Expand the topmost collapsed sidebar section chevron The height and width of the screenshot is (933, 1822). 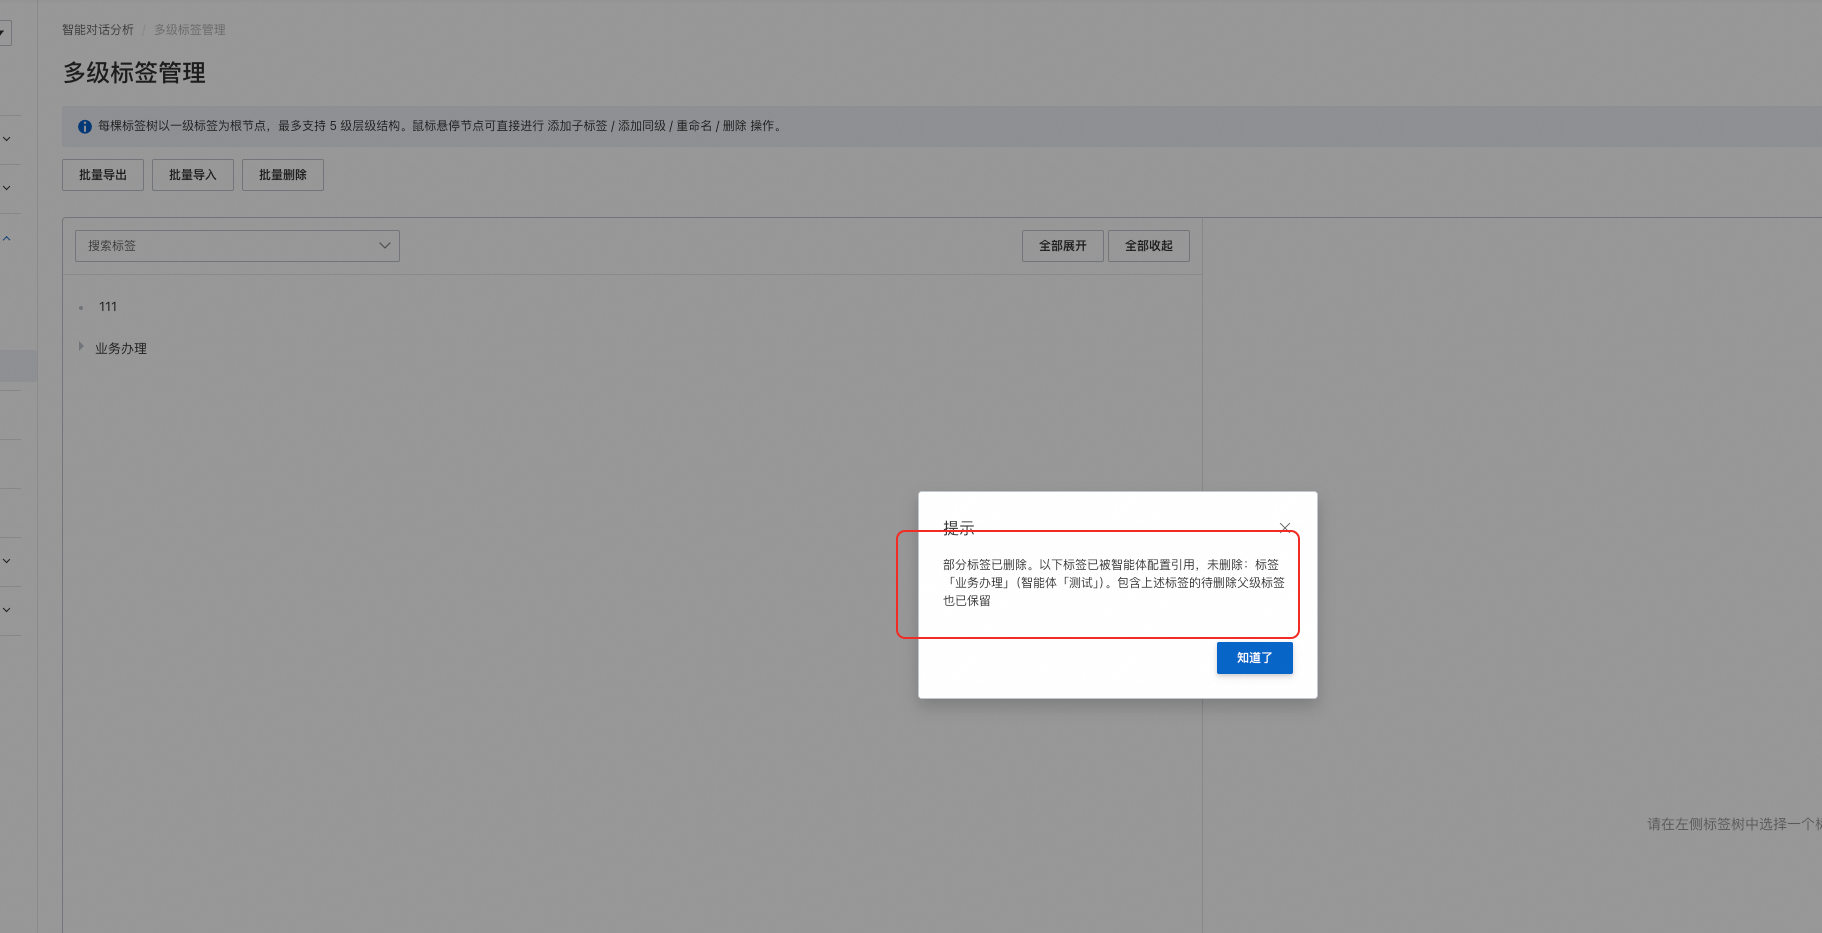[x=7, y=139]
